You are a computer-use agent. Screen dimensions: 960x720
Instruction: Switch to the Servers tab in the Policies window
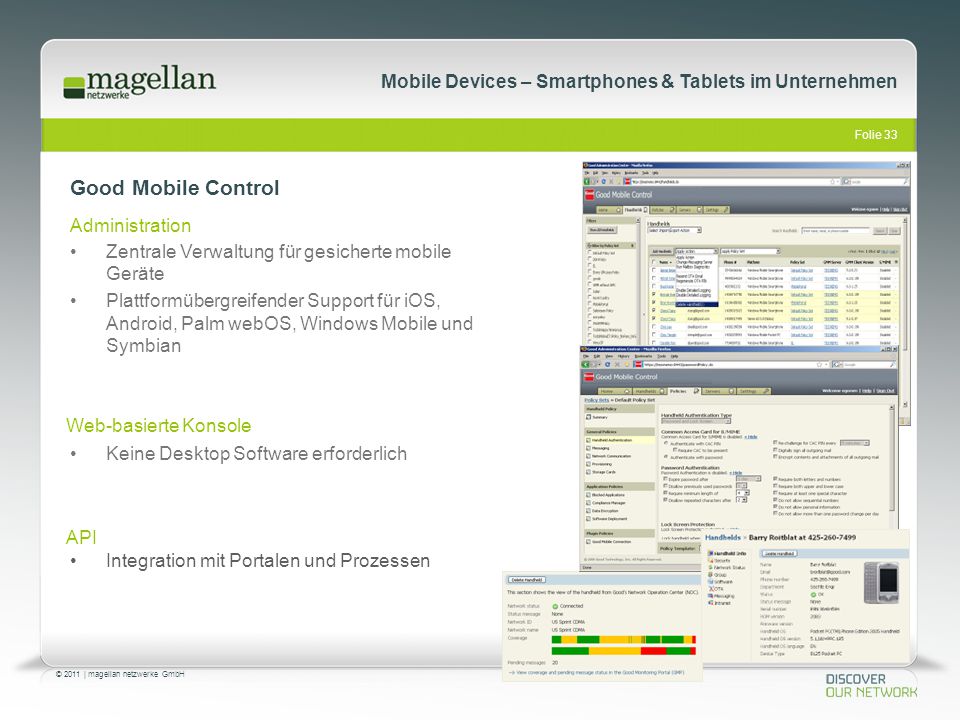(718, 391)
